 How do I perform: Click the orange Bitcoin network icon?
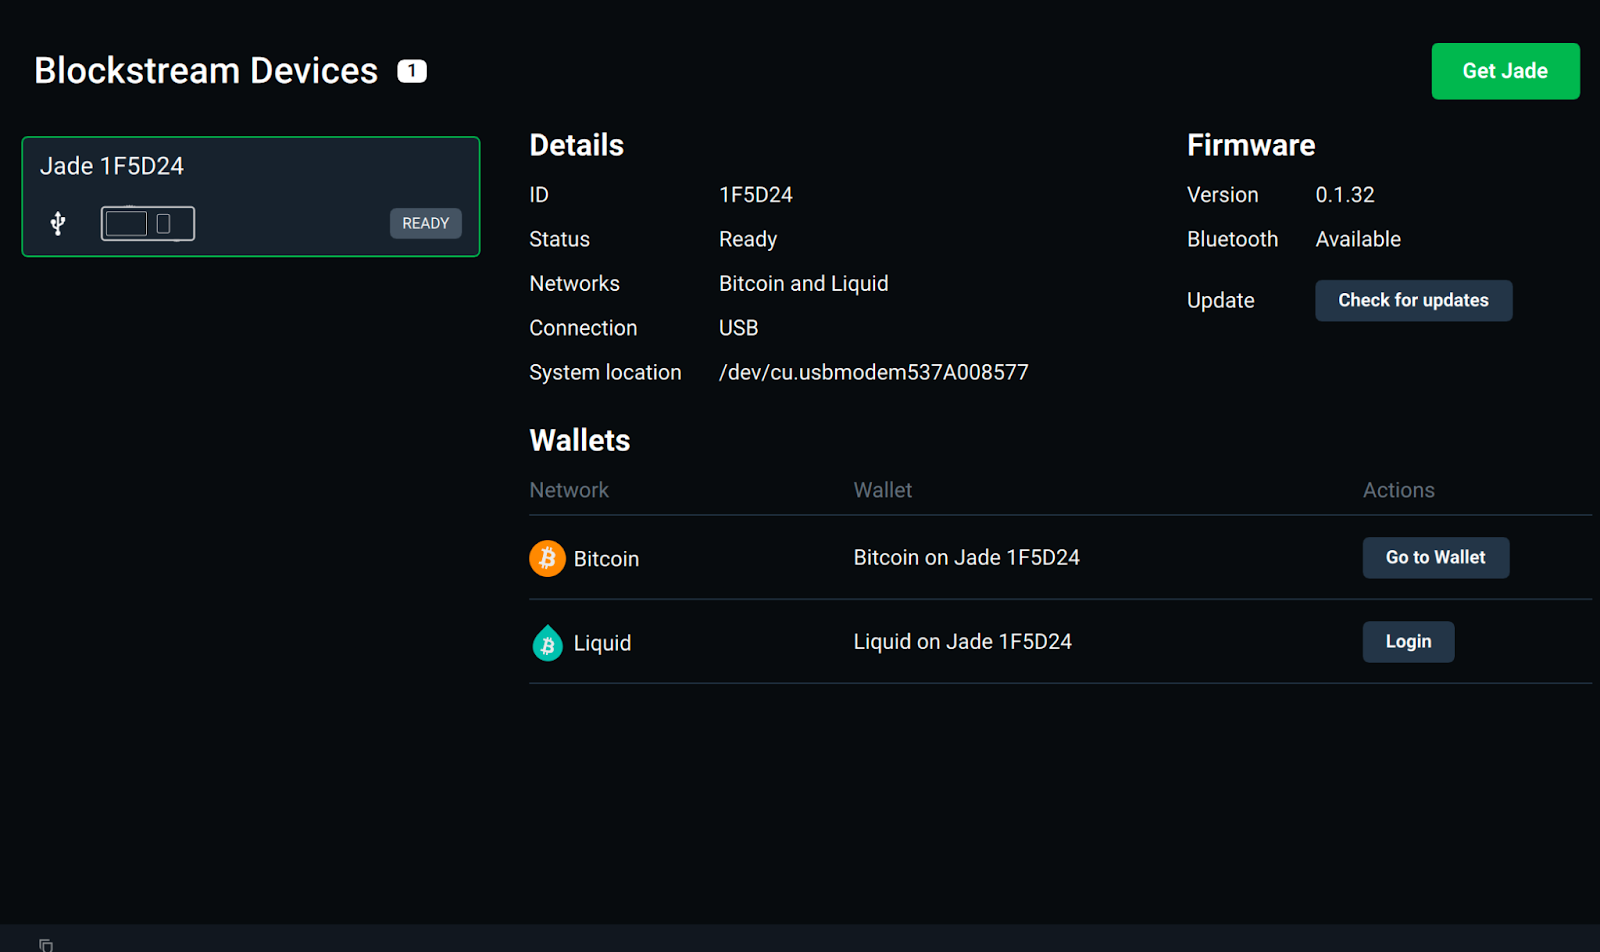coord(547,558)
